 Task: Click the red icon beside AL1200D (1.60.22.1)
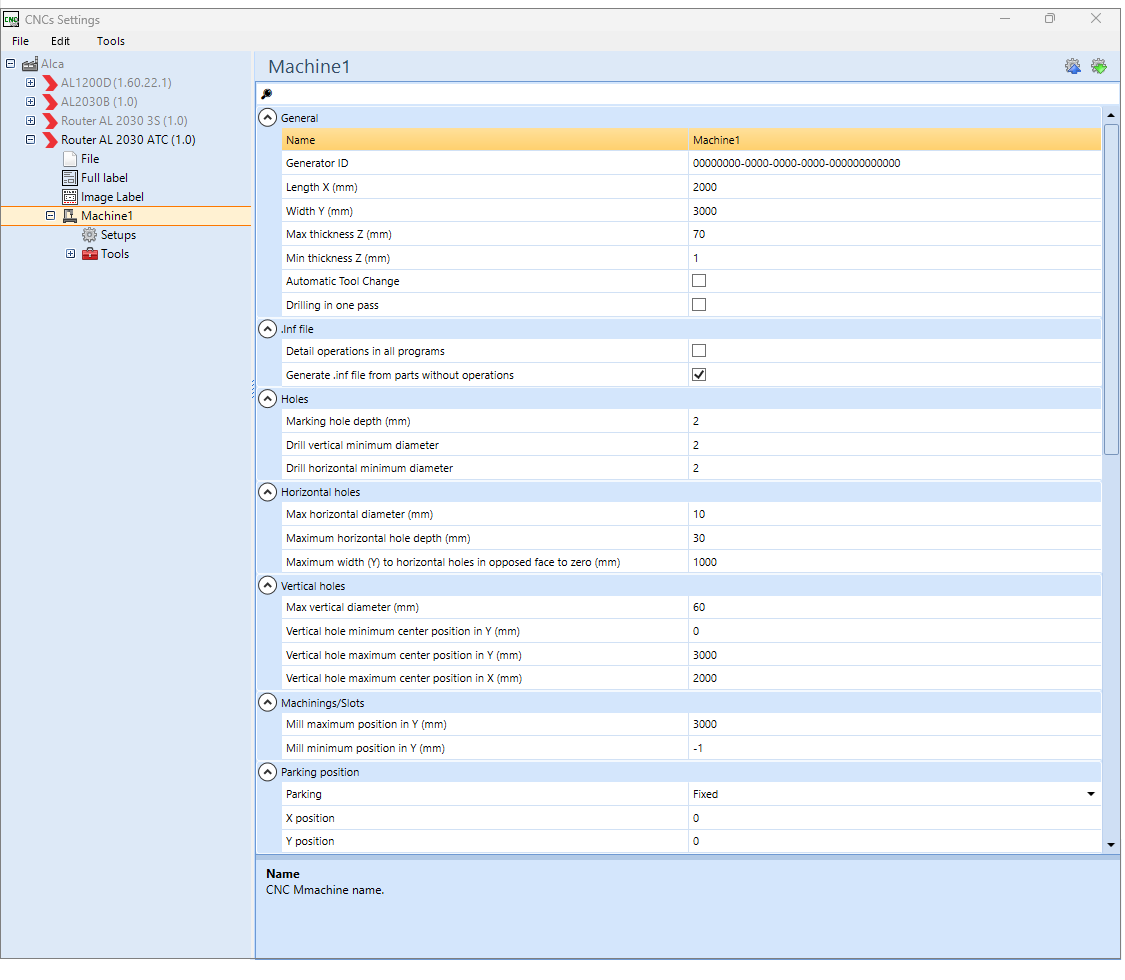tap(50, 83)
